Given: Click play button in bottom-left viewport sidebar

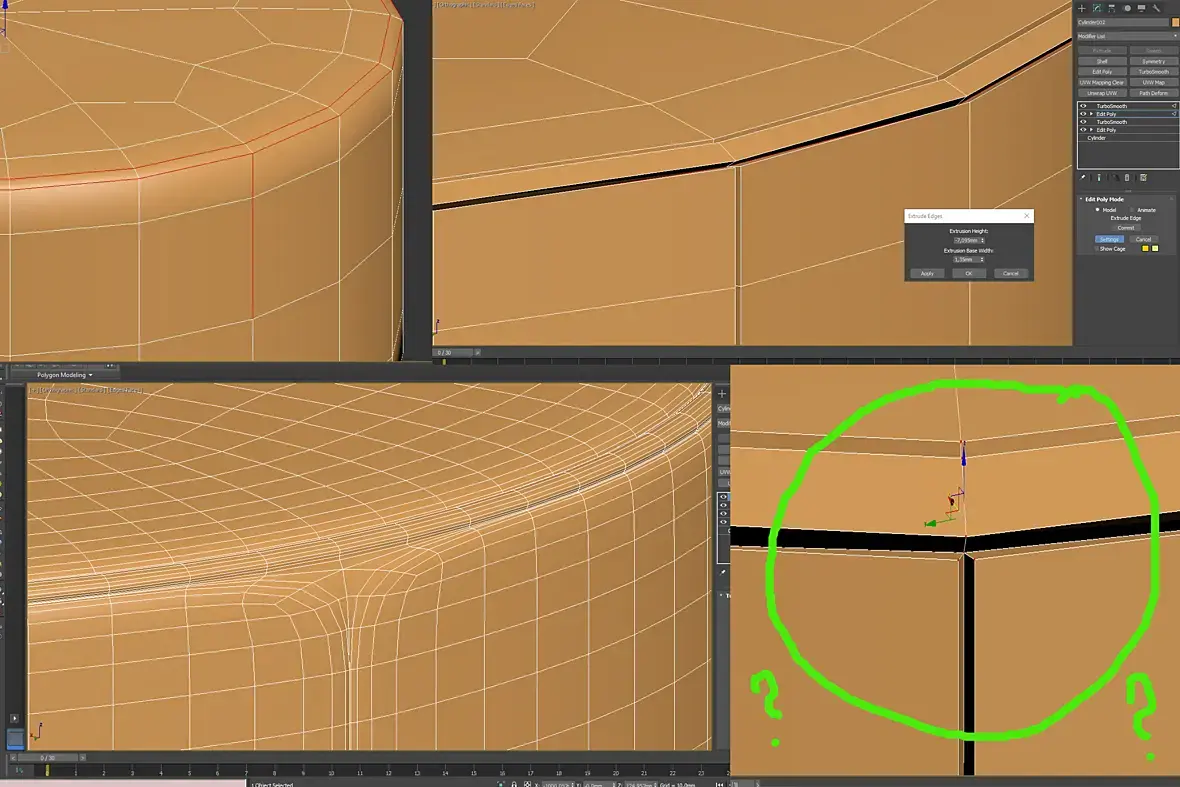Looking at the screenshot, I should pos(14,719).
